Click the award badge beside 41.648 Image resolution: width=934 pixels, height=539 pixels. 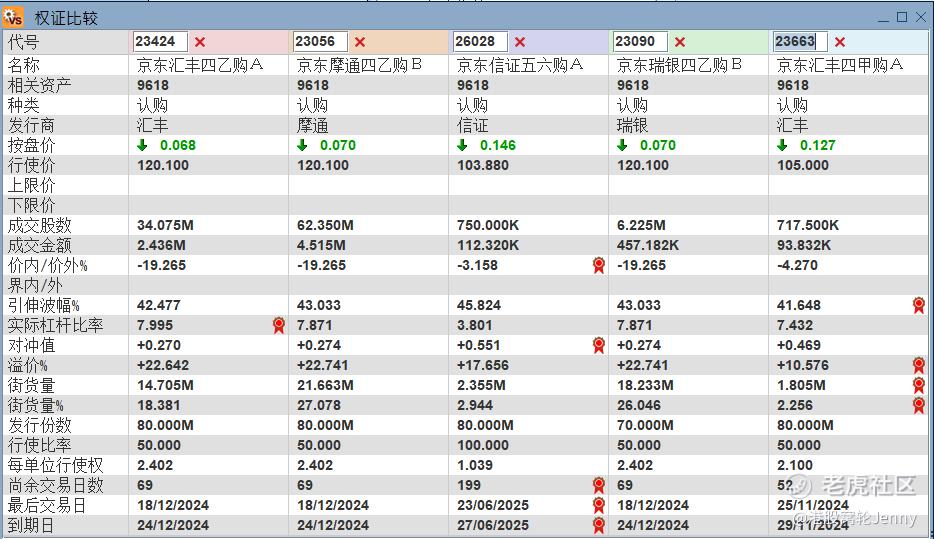point(919,305)
